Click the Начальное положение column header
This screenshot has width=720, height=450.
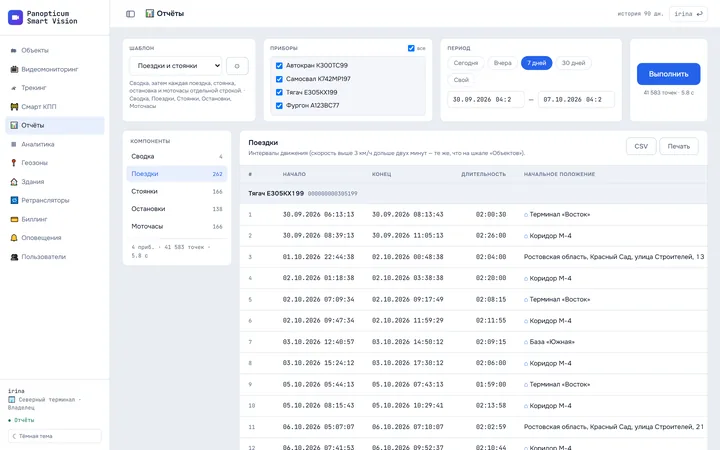(x=559, y=174)
